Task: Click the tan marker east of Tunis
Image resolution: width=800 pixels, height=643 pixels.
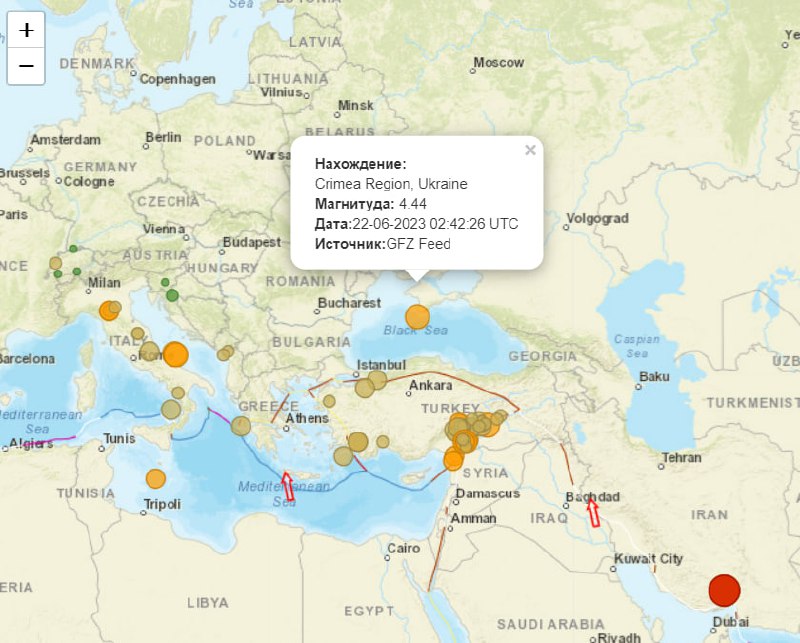Action: coord(171,409)
